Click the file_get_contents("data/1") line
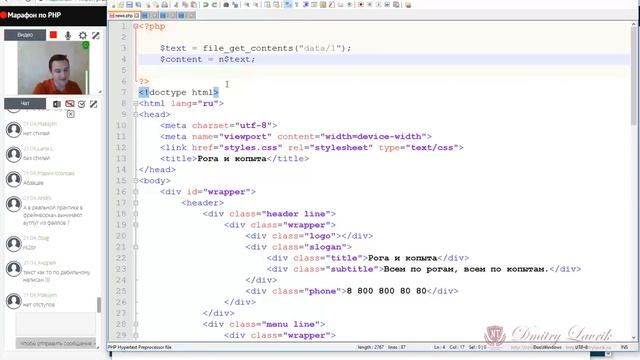Viewport: 640px width, 360px height. point(255,49)
